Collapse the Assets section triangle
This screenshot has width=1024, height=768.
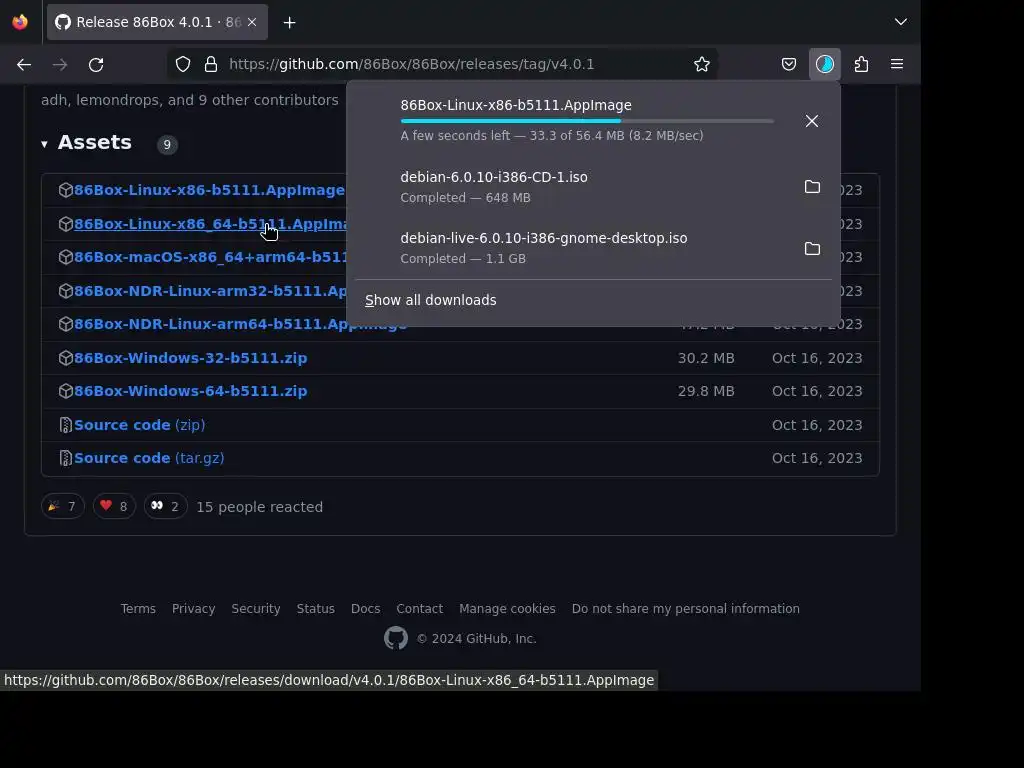[x=44, y=144]
